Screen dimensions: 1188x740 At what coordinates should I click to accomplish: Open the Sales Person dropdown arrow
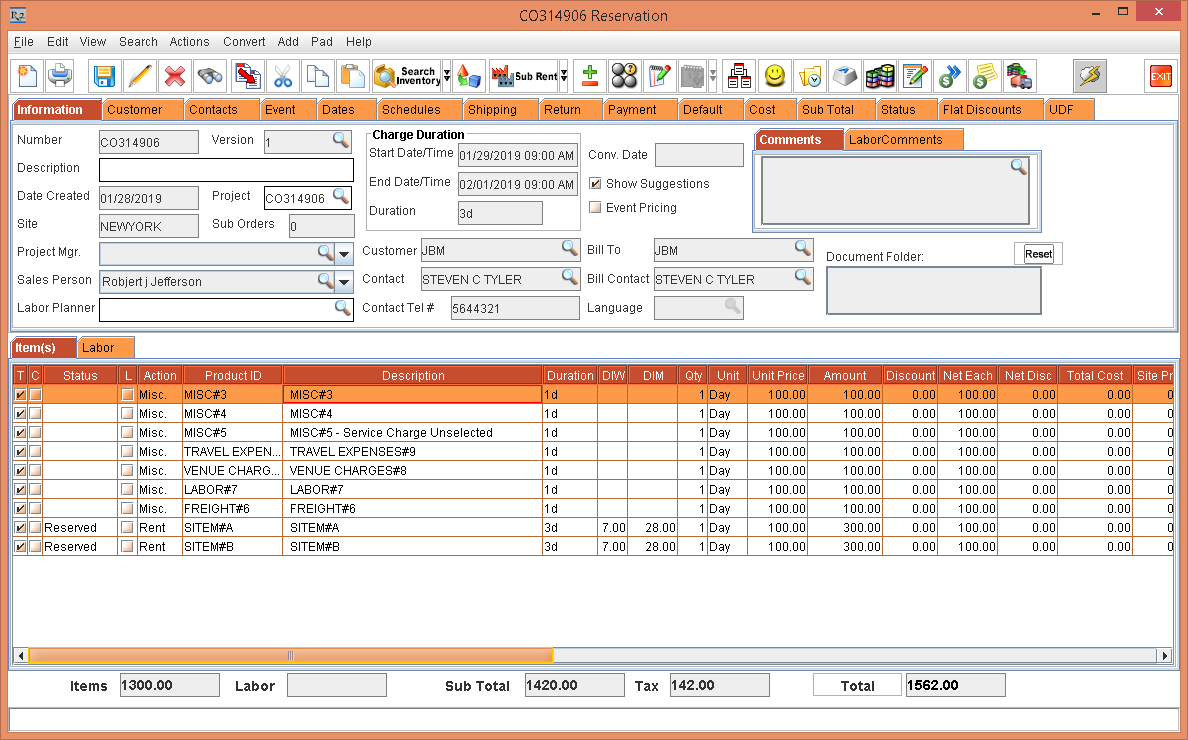coord(344,282)
